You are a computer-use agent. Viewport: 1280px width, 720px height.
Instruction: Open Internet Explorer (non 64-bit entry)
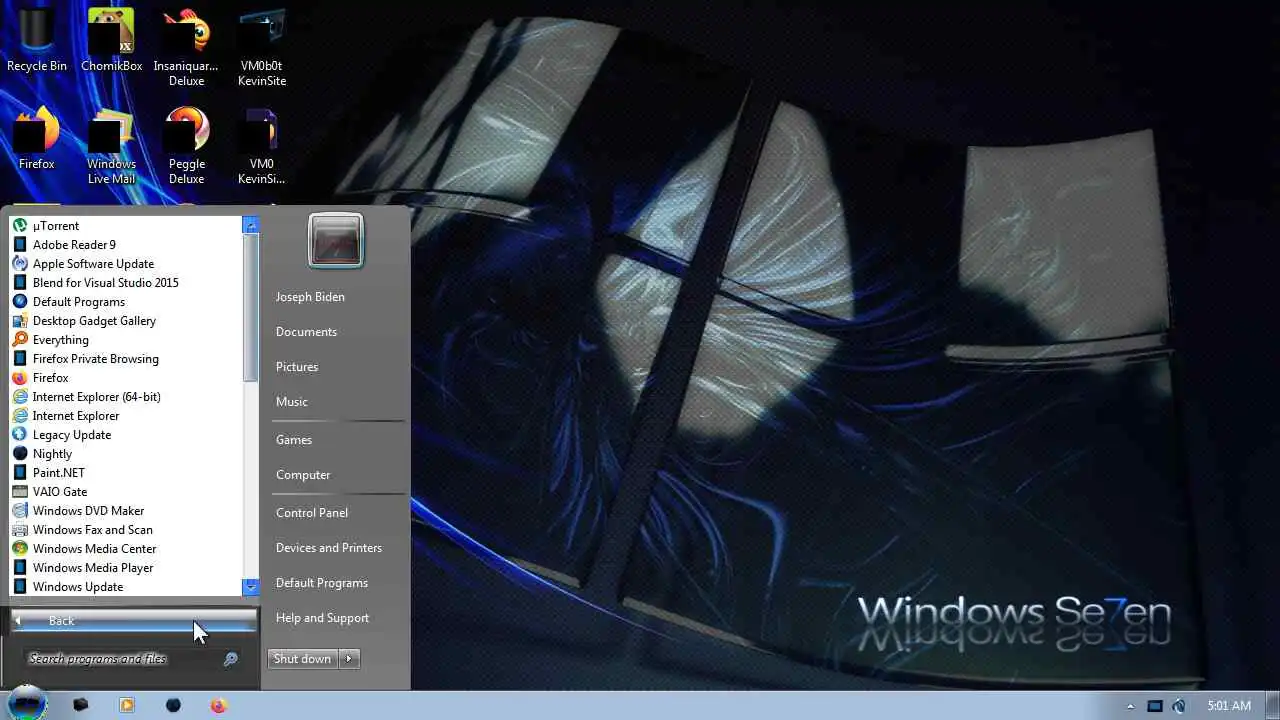(x=126, y=416)
